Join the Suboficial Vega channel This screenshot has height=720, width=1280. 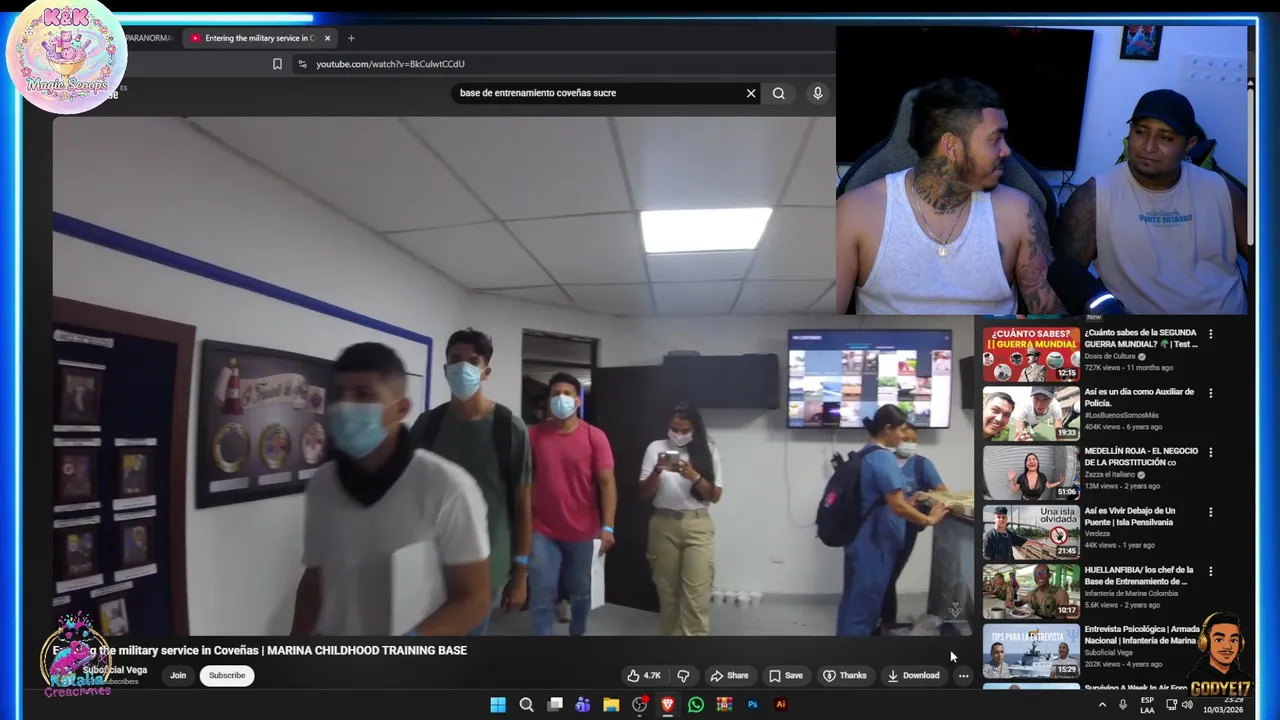tap(178, 675)
